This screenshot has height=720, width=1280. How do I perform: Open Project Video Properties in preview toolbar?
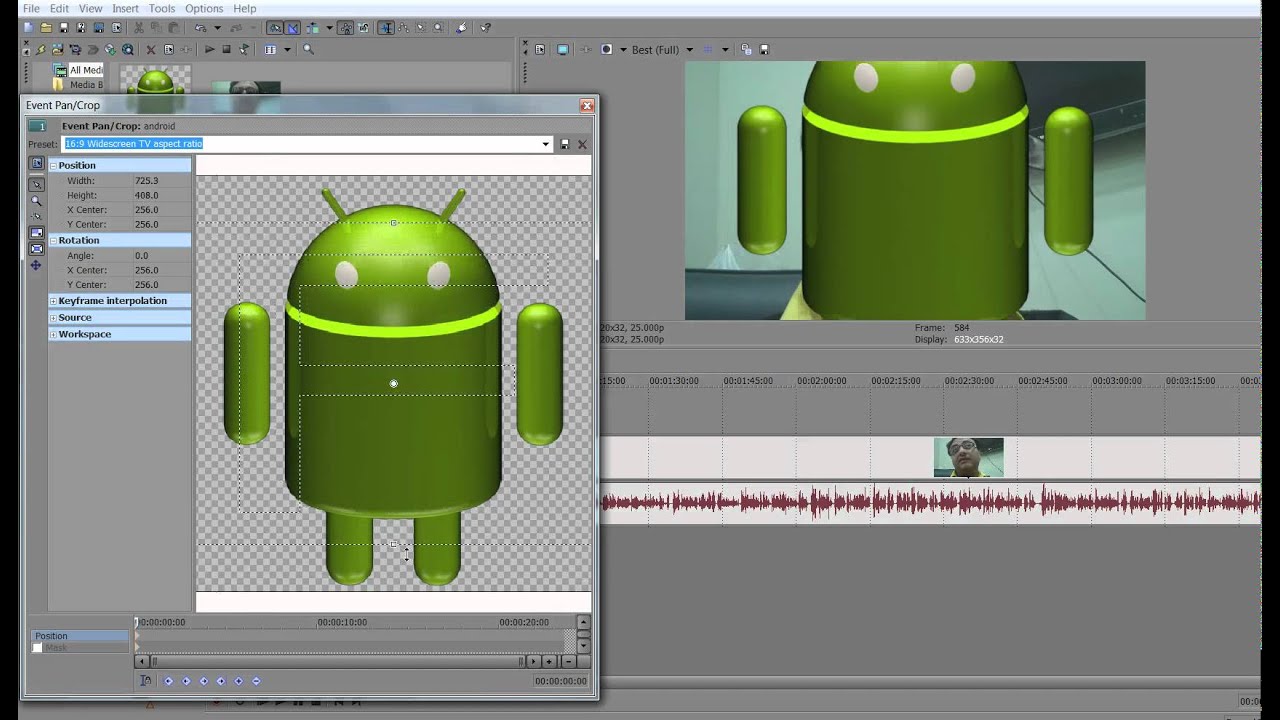pos(541,49)
